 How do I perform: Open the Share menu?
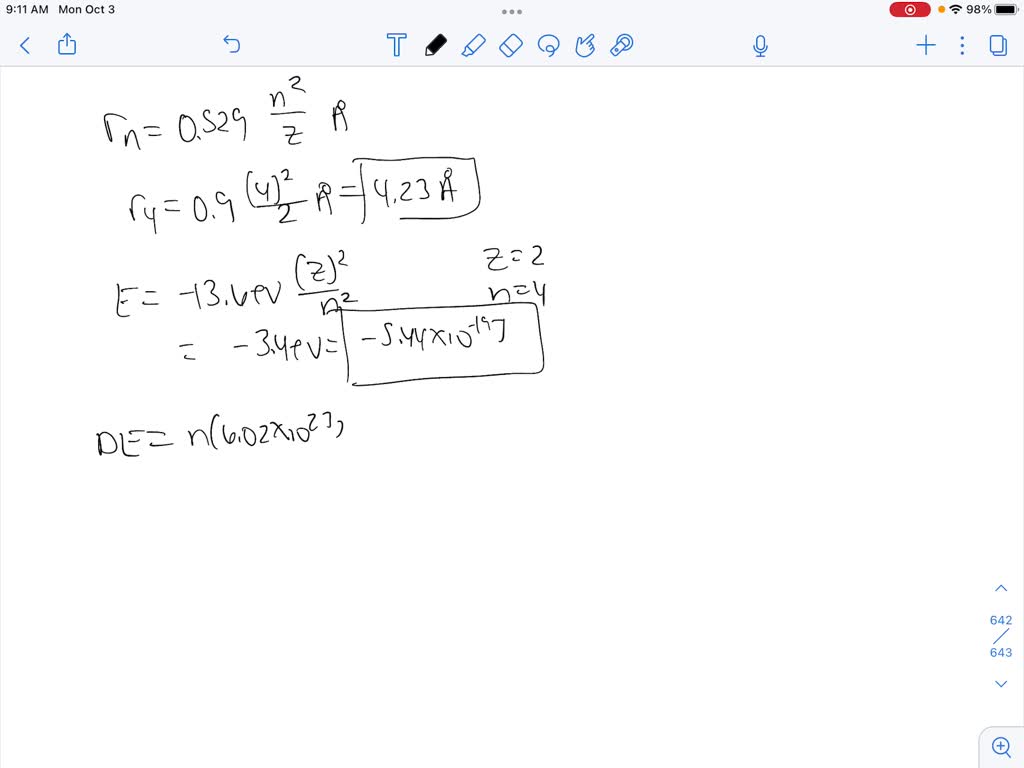click(x=67, y=45)
